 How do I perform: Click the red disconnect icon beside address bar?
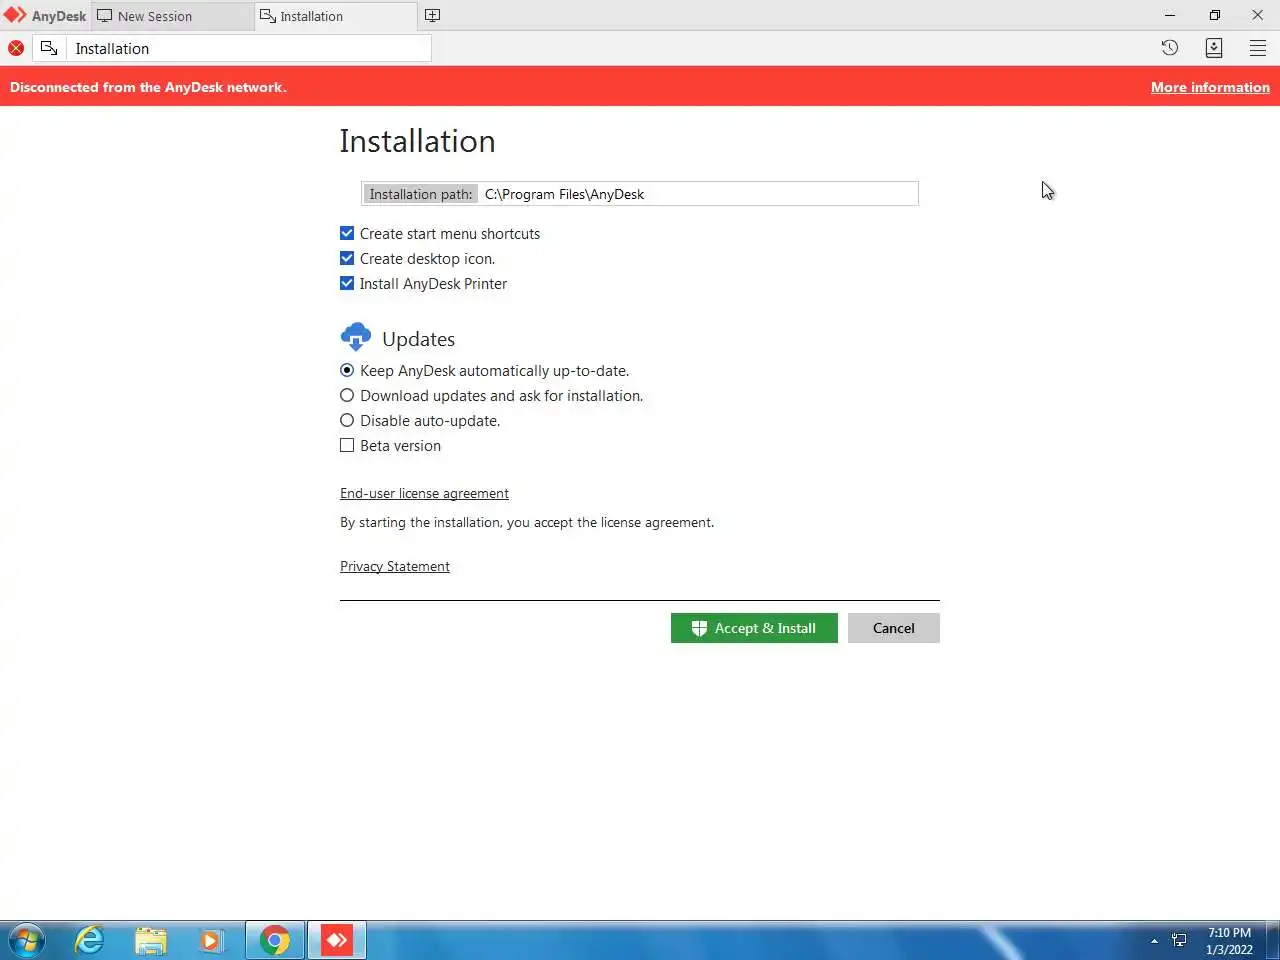[16, 48]
